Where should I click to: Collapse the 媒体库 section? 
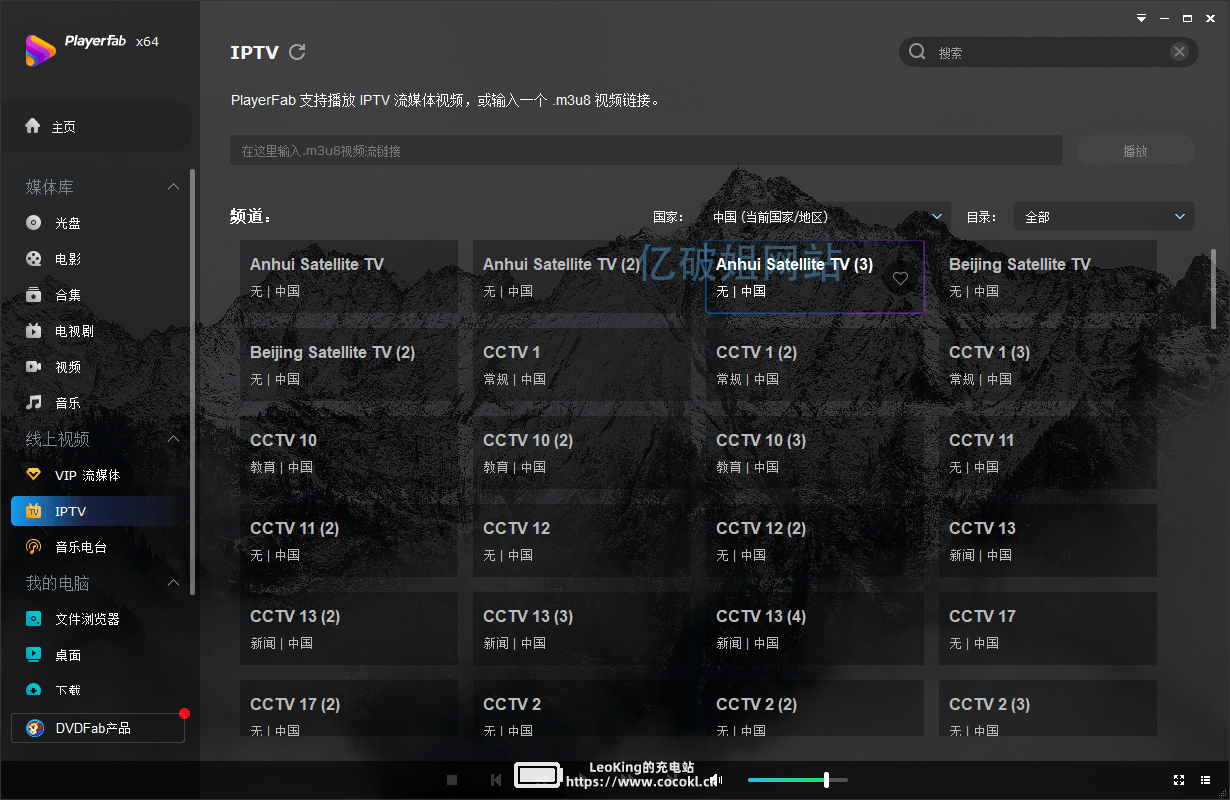click(x=173, y=187)
